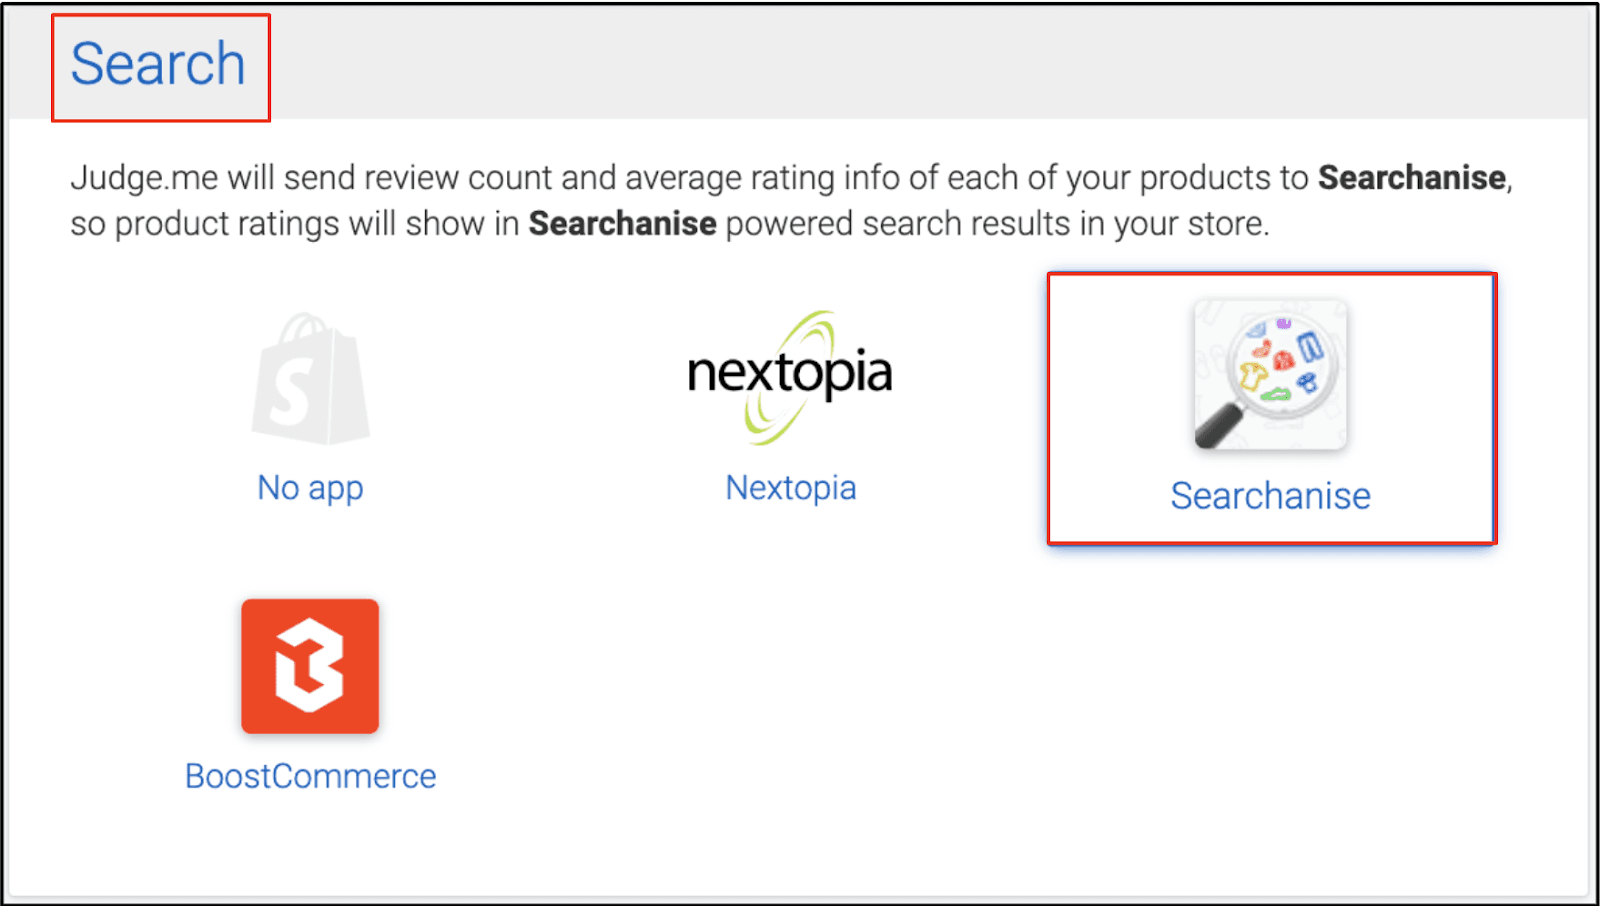The height and width of the screenshot is (906, 1600).
Task: Select the Nextopia logo
Action: pyautogui.click(x=790, y=376)
